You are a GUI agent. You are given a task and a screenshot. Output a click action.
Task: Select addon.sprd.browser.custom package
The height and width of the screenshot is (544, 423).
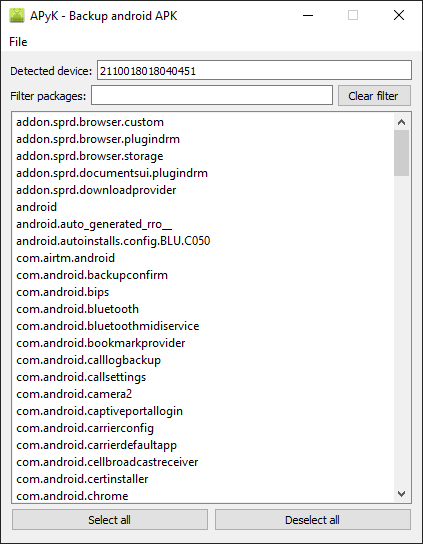click(x=203, y=122)
